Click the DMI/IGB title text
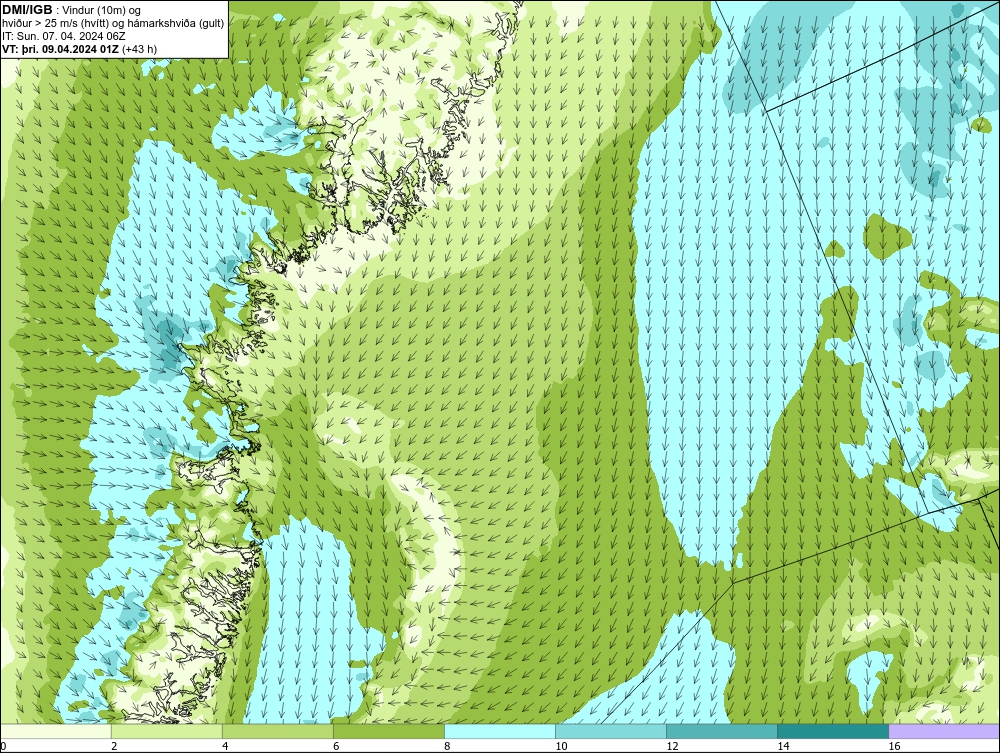Image resolution: width=1000 pixels, height=753 pixels. click(x=27, y=10)
